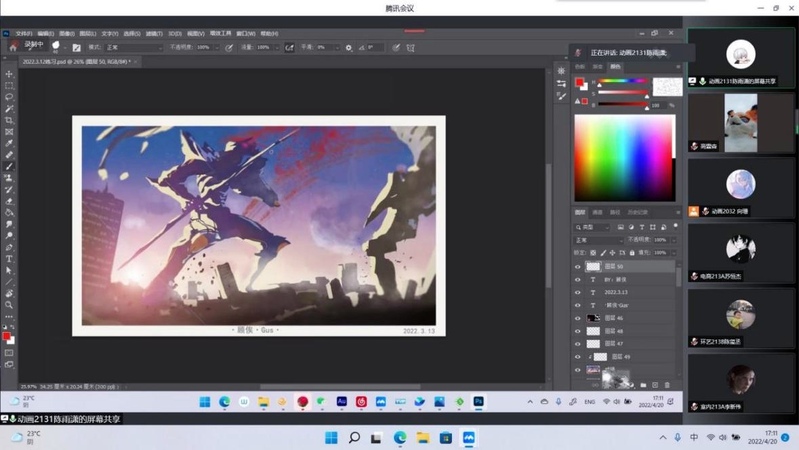Viewport: 799px width, 450px height.
Task: Switch to the 通道 (Channels) tab
Action: [x=598, y=213]
